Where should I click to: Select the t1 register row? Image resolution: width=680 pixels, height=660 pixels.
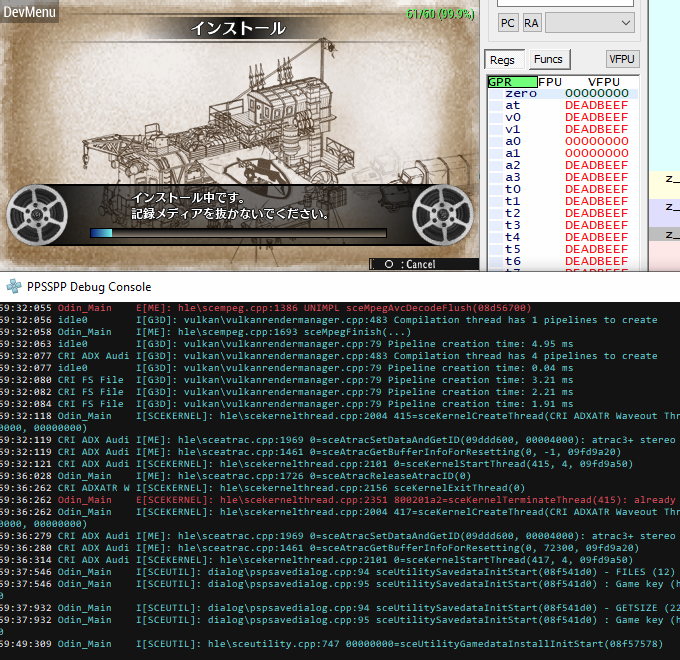click(563, 201)
